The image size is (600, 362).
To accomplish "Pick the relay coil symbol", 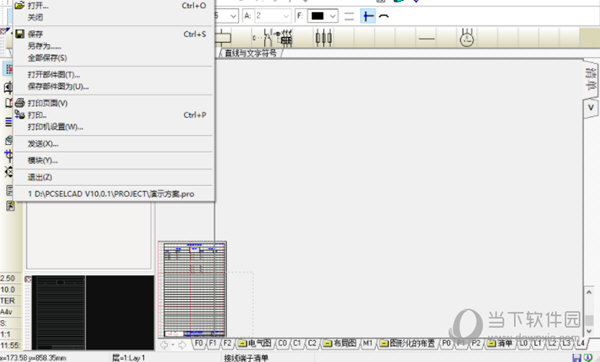I will click(223, 38).
